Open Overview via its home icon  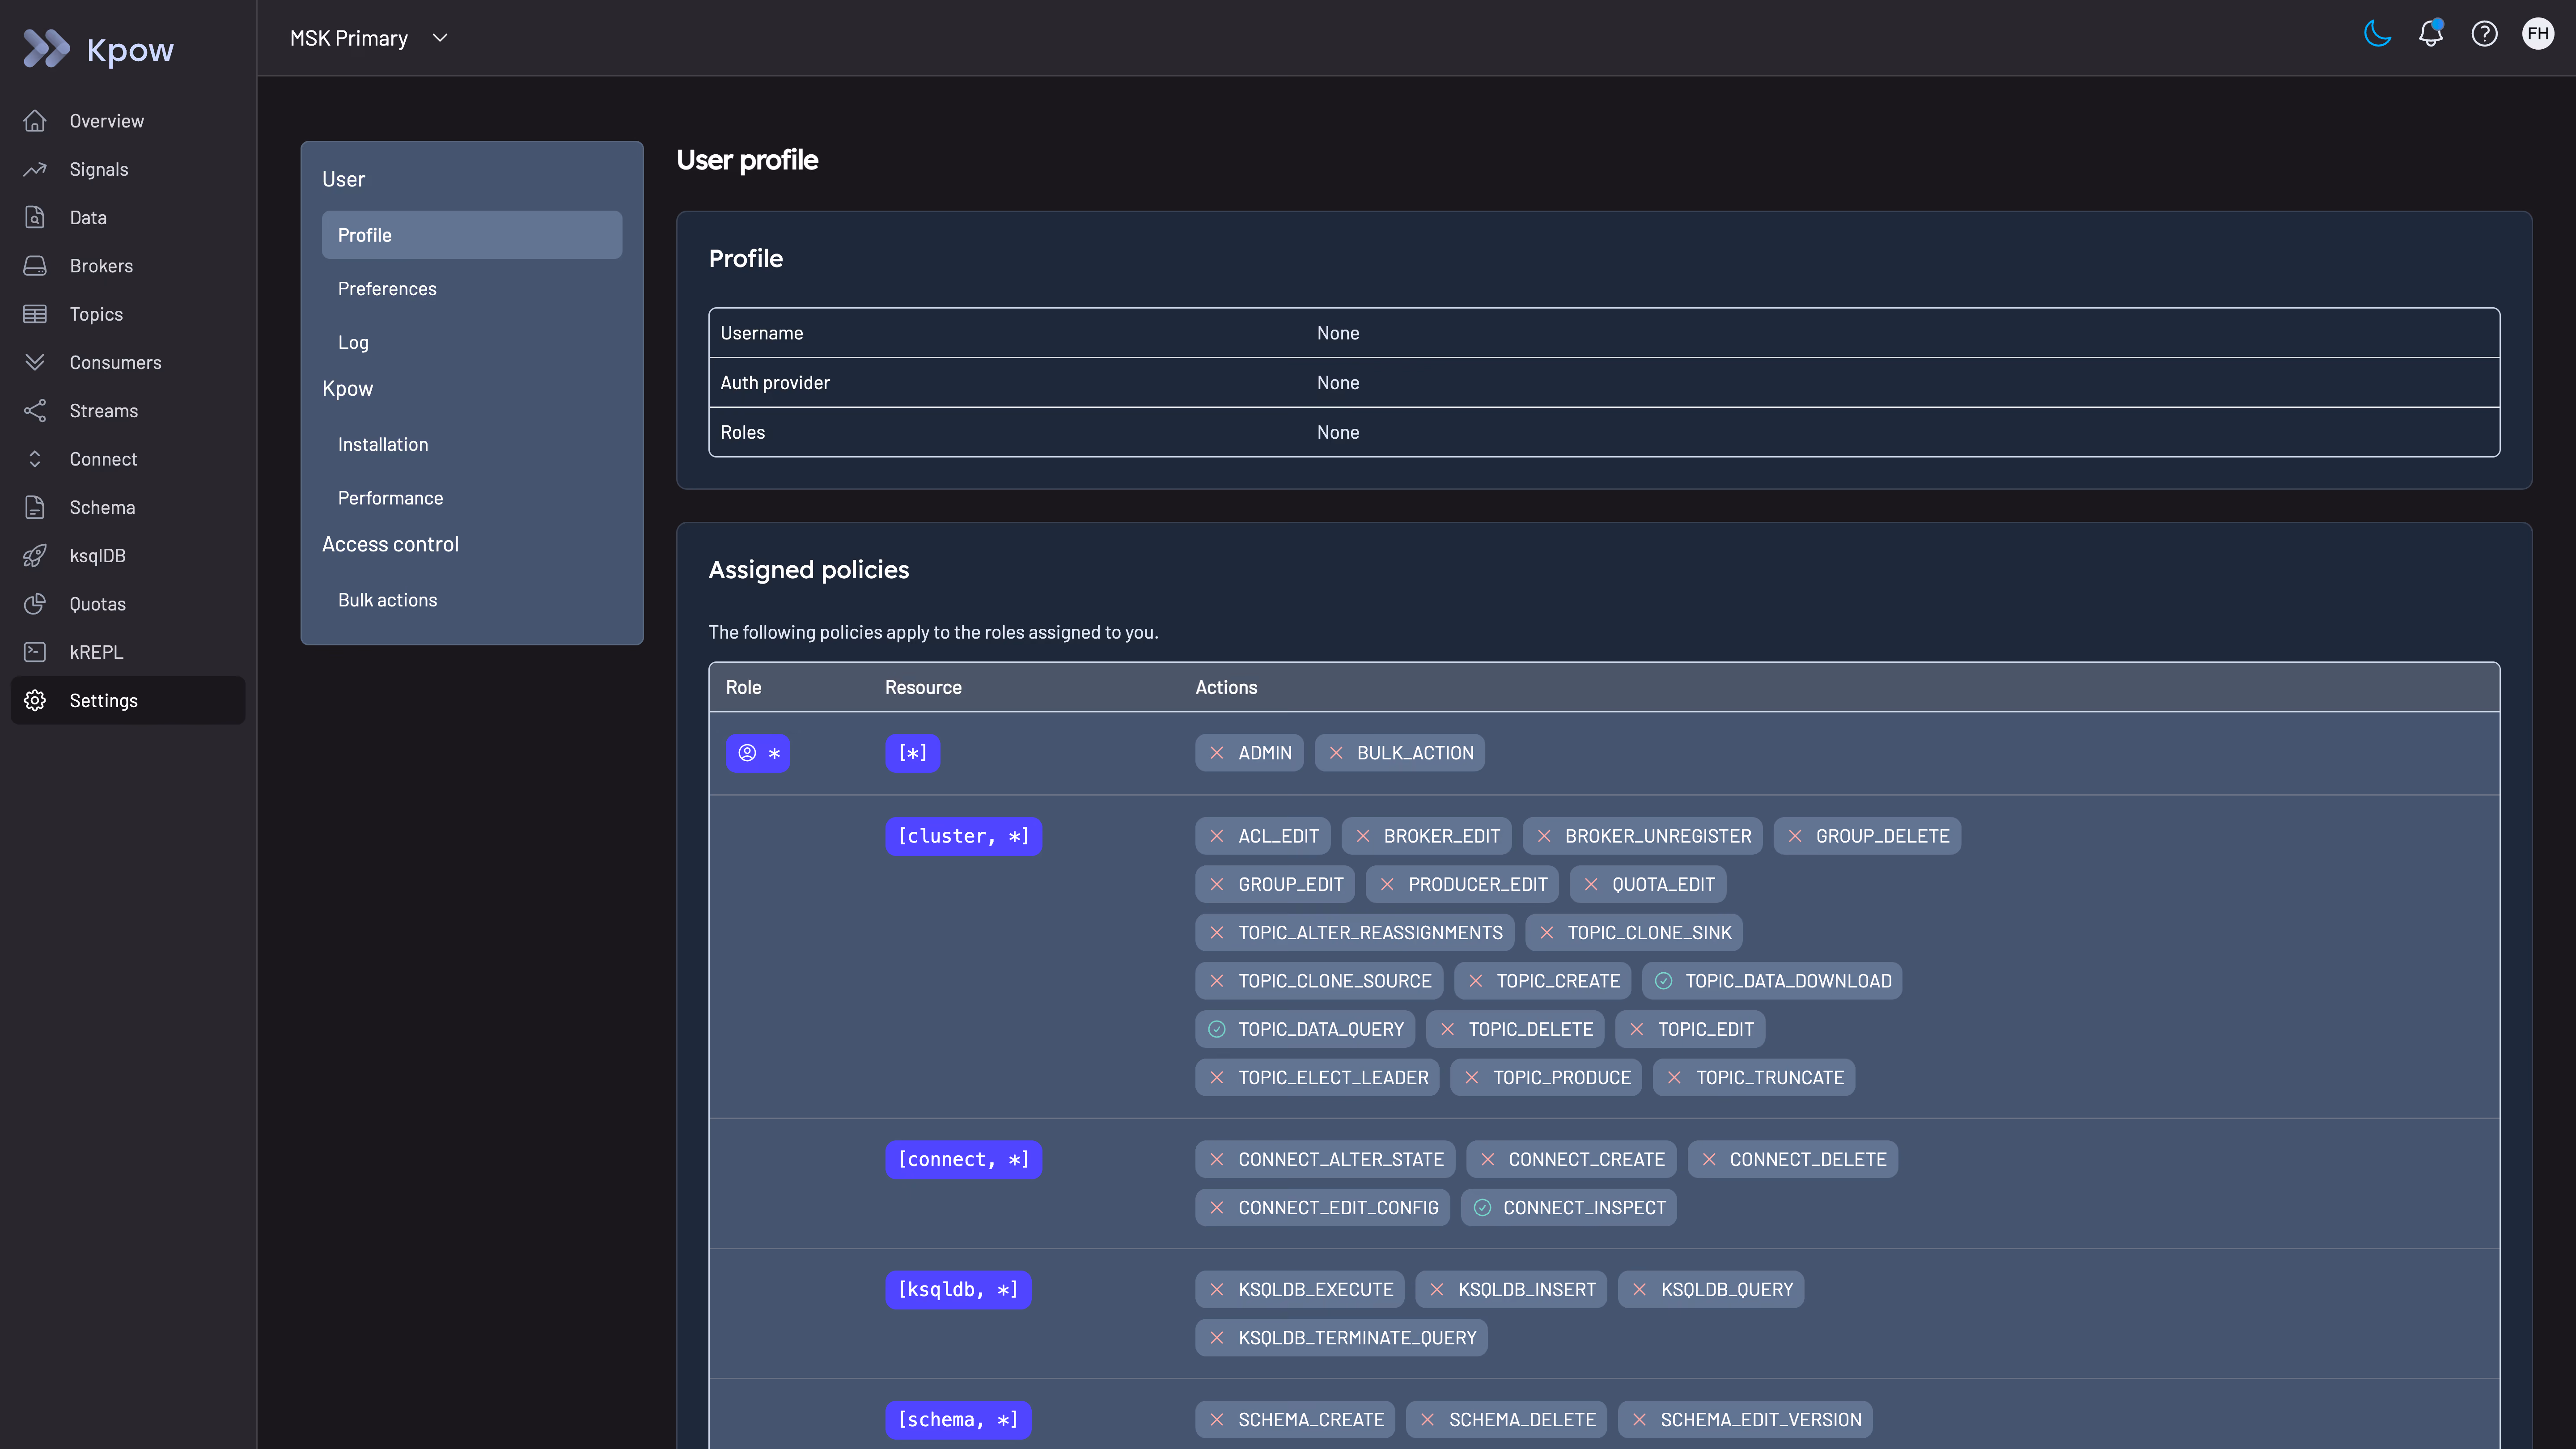point(35,121)
